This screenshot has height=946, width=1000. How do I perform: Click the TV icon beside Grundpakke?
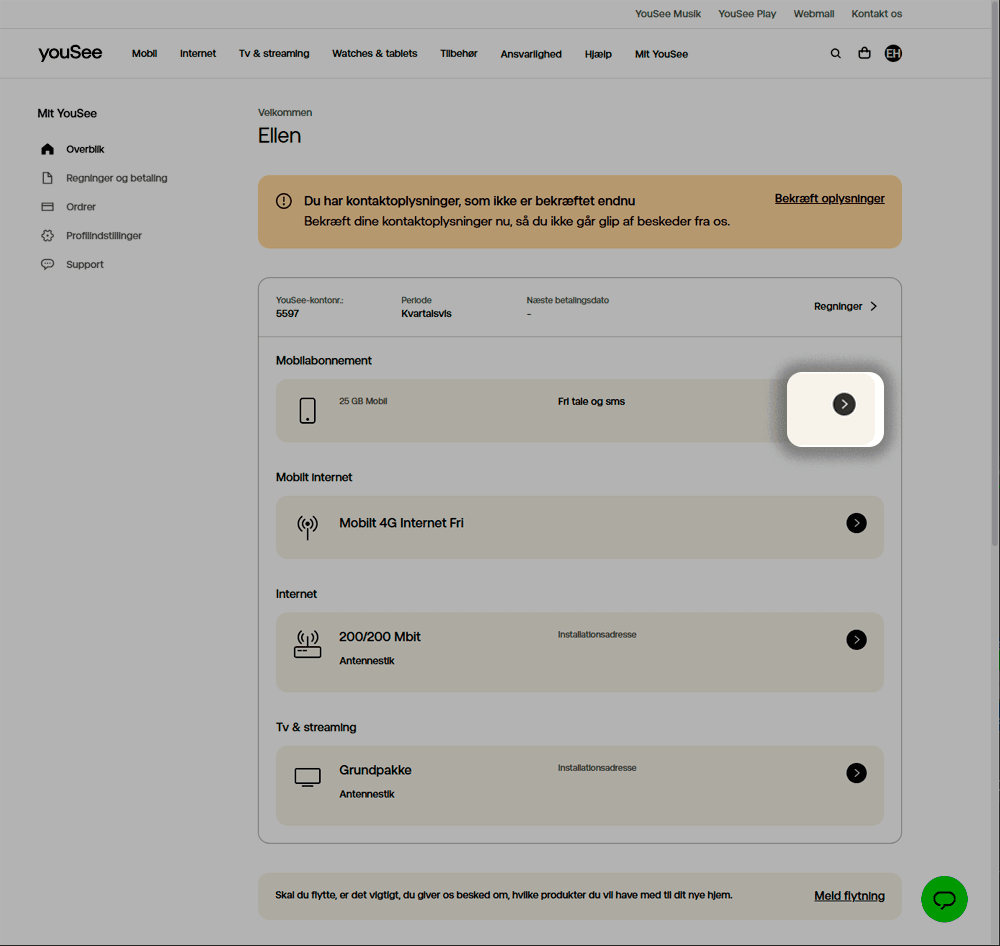[307, 777]
